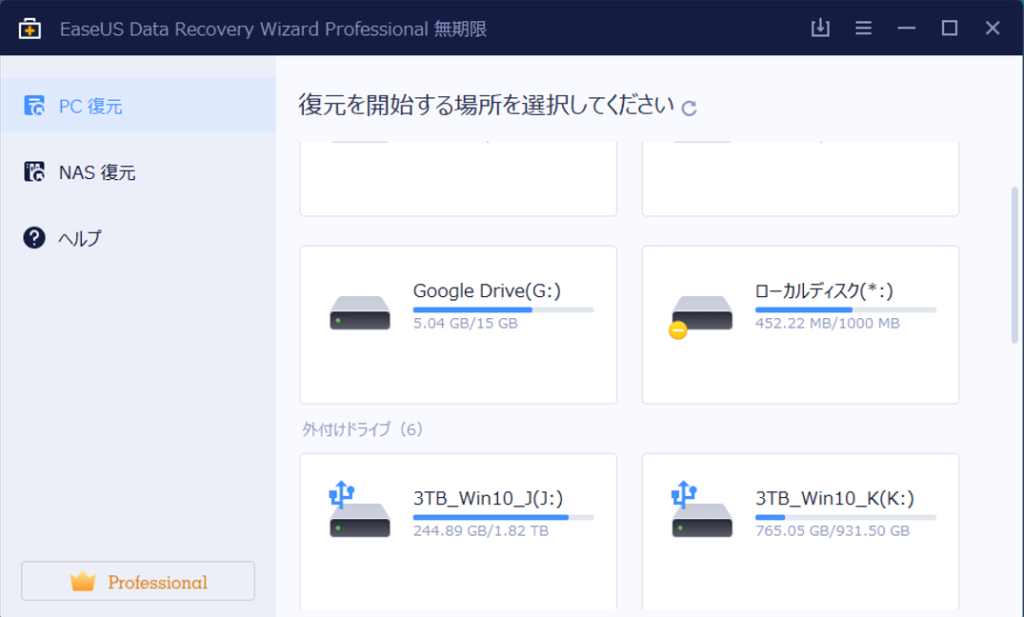
Task: Expand the 外付けドライブ (6) section header
Action: (360, 428)
